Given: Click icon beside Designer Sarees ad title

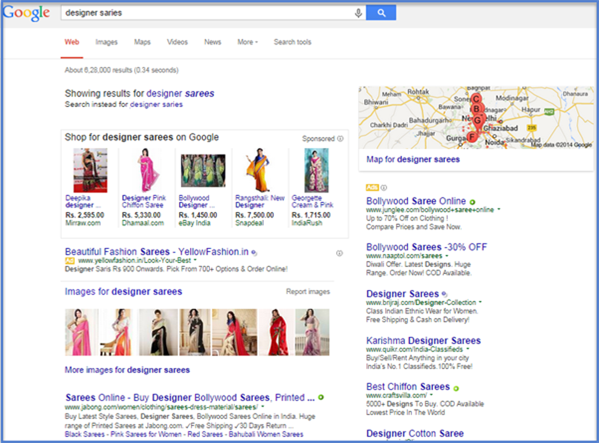Looking at the screenshot, I should pos(444,294).
